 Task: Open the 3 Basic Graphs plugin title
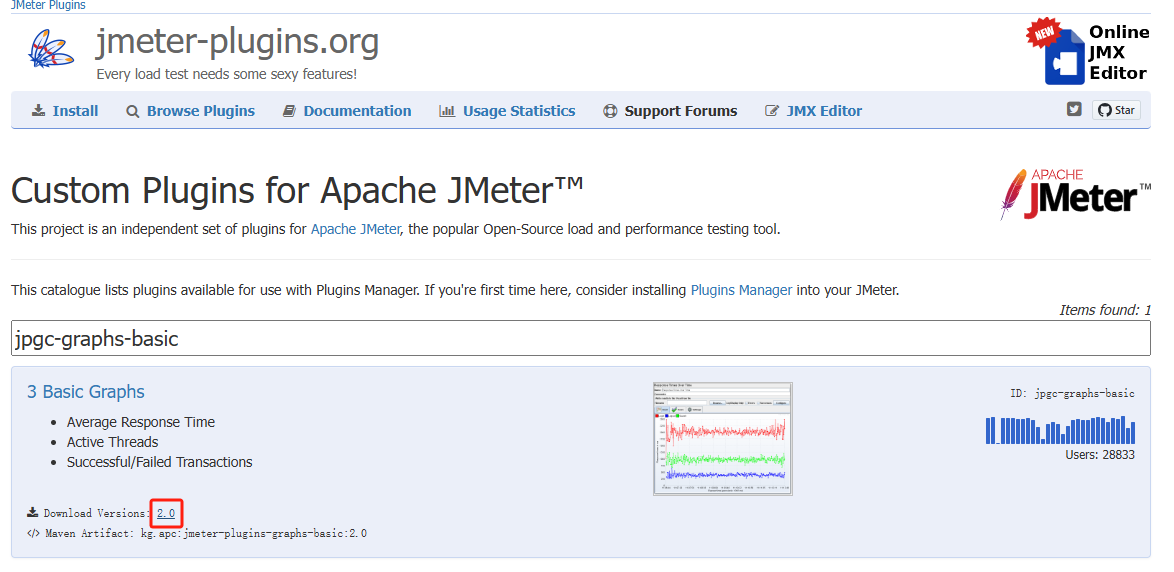click(x=86, y=392)
